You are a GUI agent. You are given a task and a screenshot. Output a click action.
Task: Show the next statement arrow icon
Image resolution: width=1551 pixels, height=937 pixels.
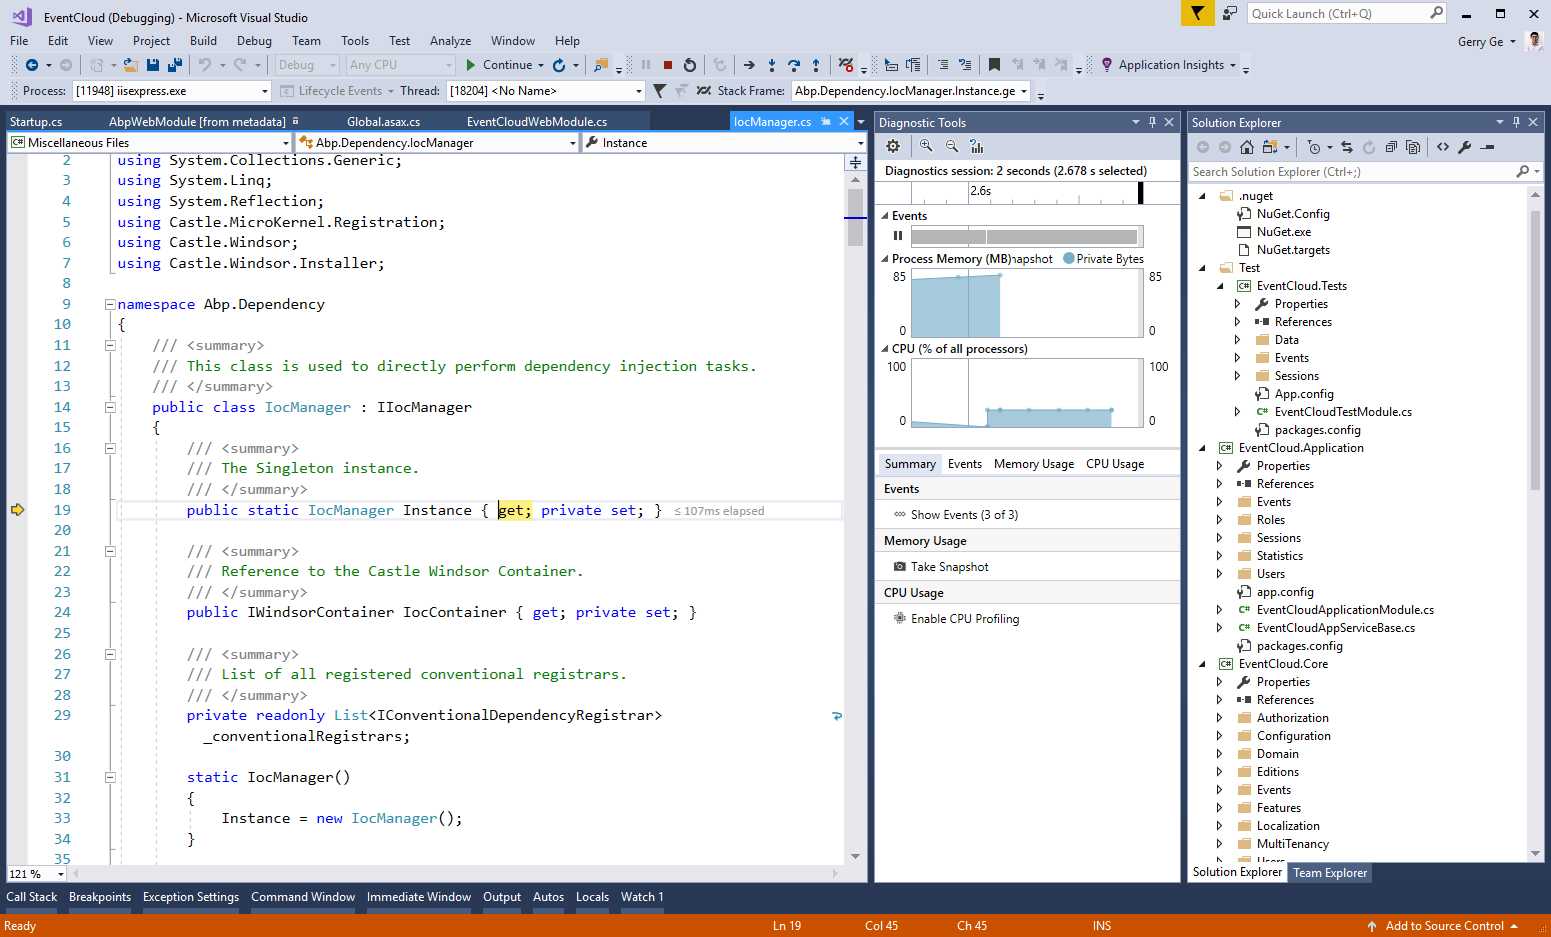[x=749, y=65]
